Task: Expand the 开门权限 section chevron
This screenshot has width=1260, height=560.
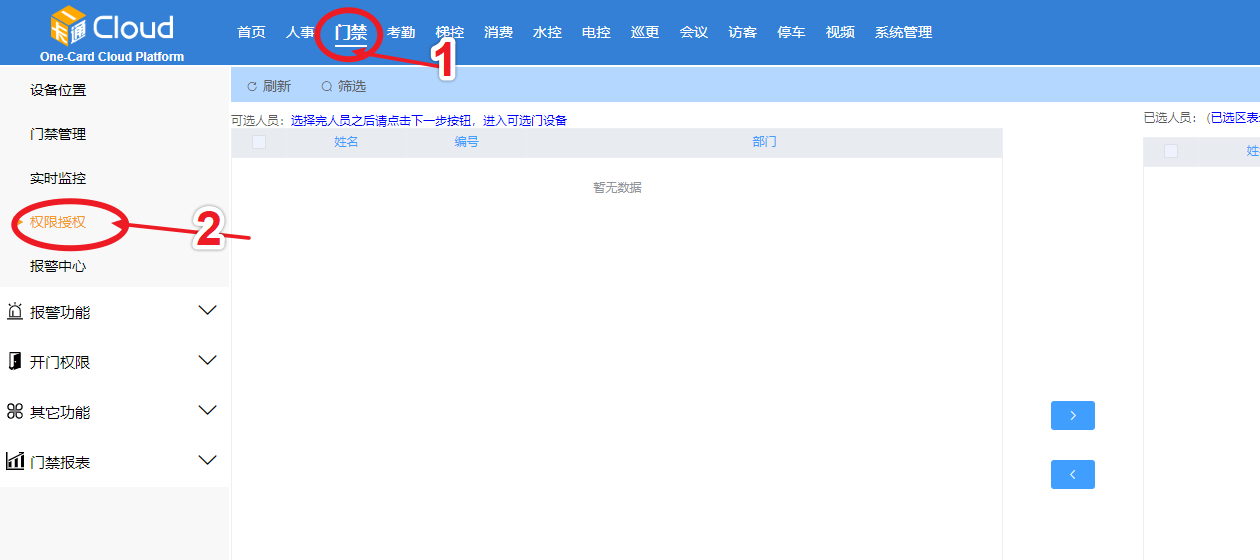Action: coord(208,361)
